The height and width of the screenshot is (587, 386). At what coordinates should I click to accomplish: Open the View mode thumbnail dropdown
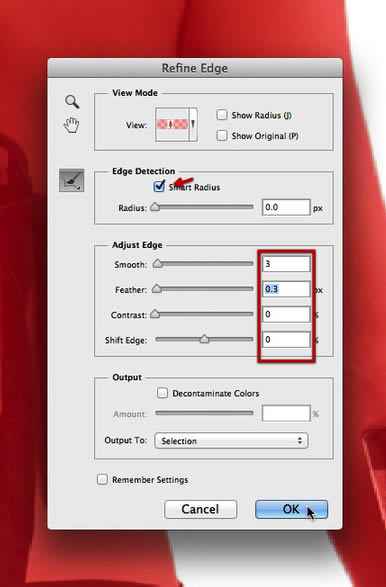[176, 124]
